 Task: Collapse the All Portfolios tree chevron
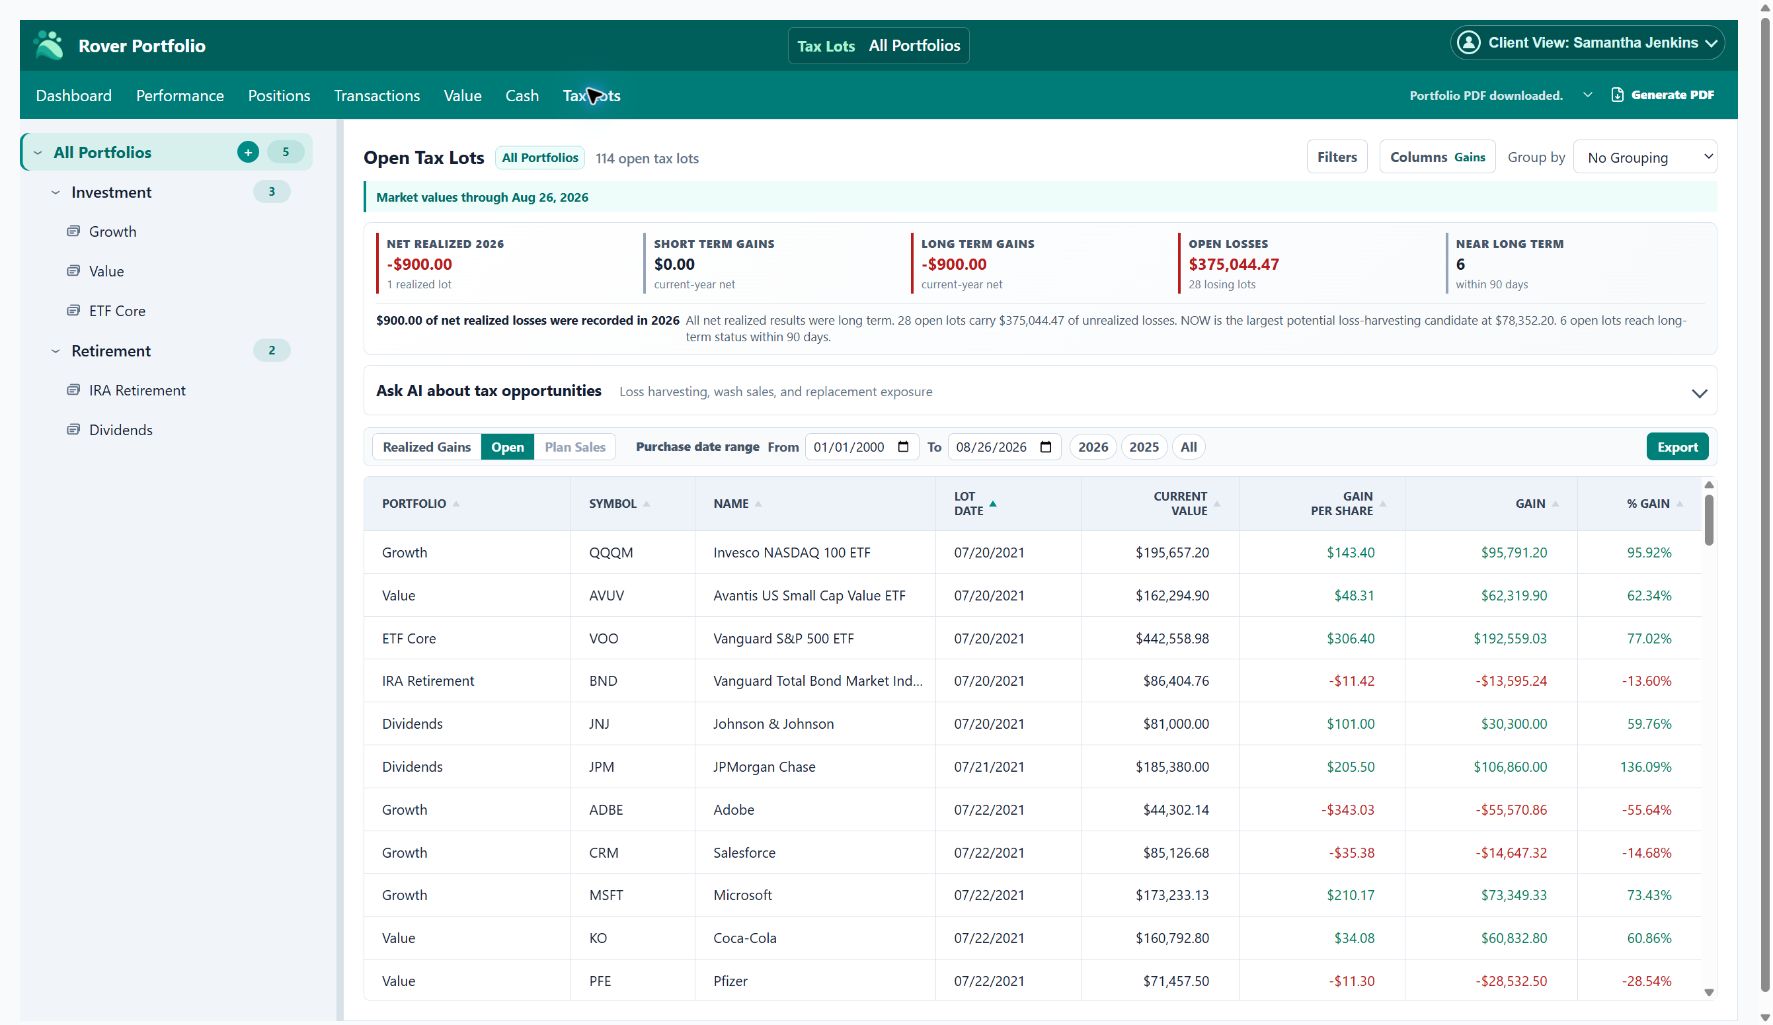tap(38, 153)
